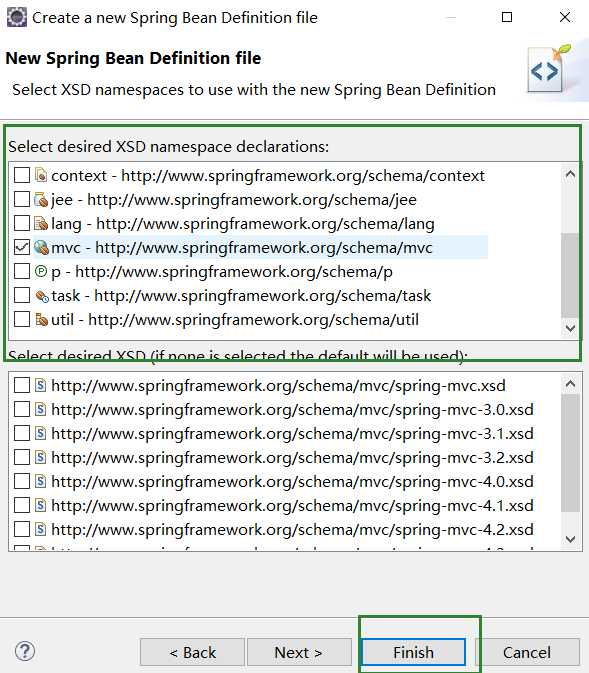Click the util namespace icon
Image resolution: width=589 pixels, height=673 pixels.
41,319
